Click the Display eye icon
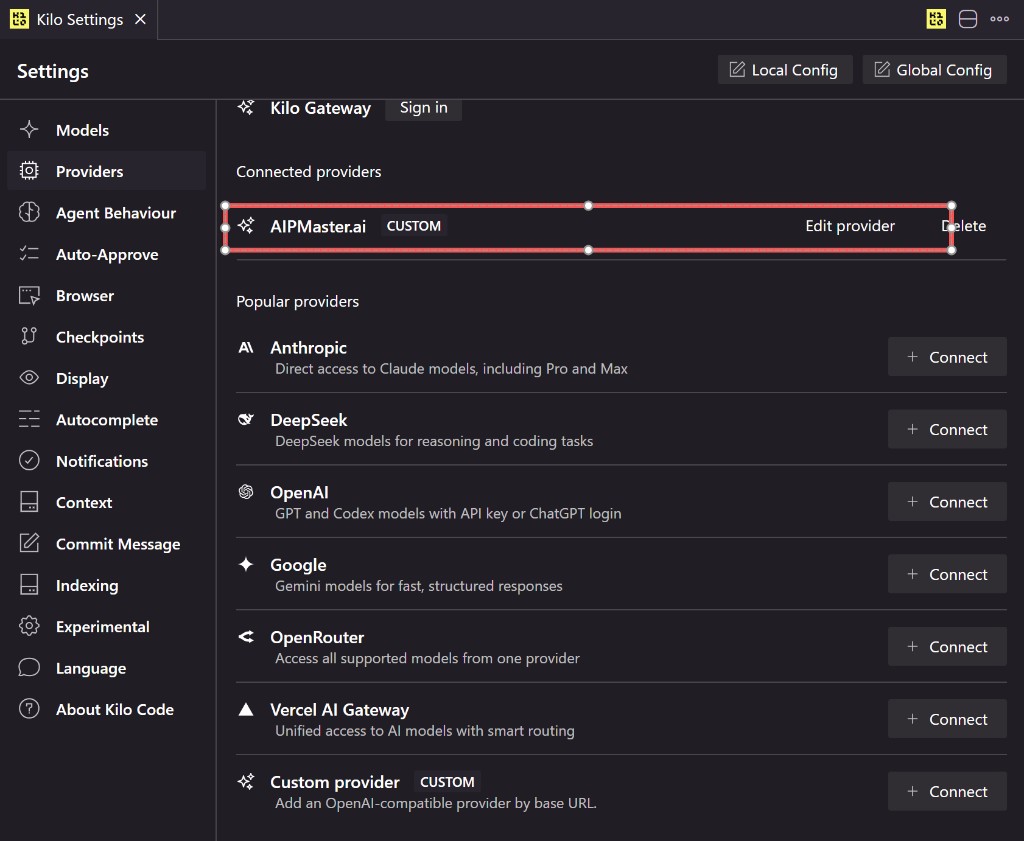This screenshot has width=1024, height=841. (29, 377)
